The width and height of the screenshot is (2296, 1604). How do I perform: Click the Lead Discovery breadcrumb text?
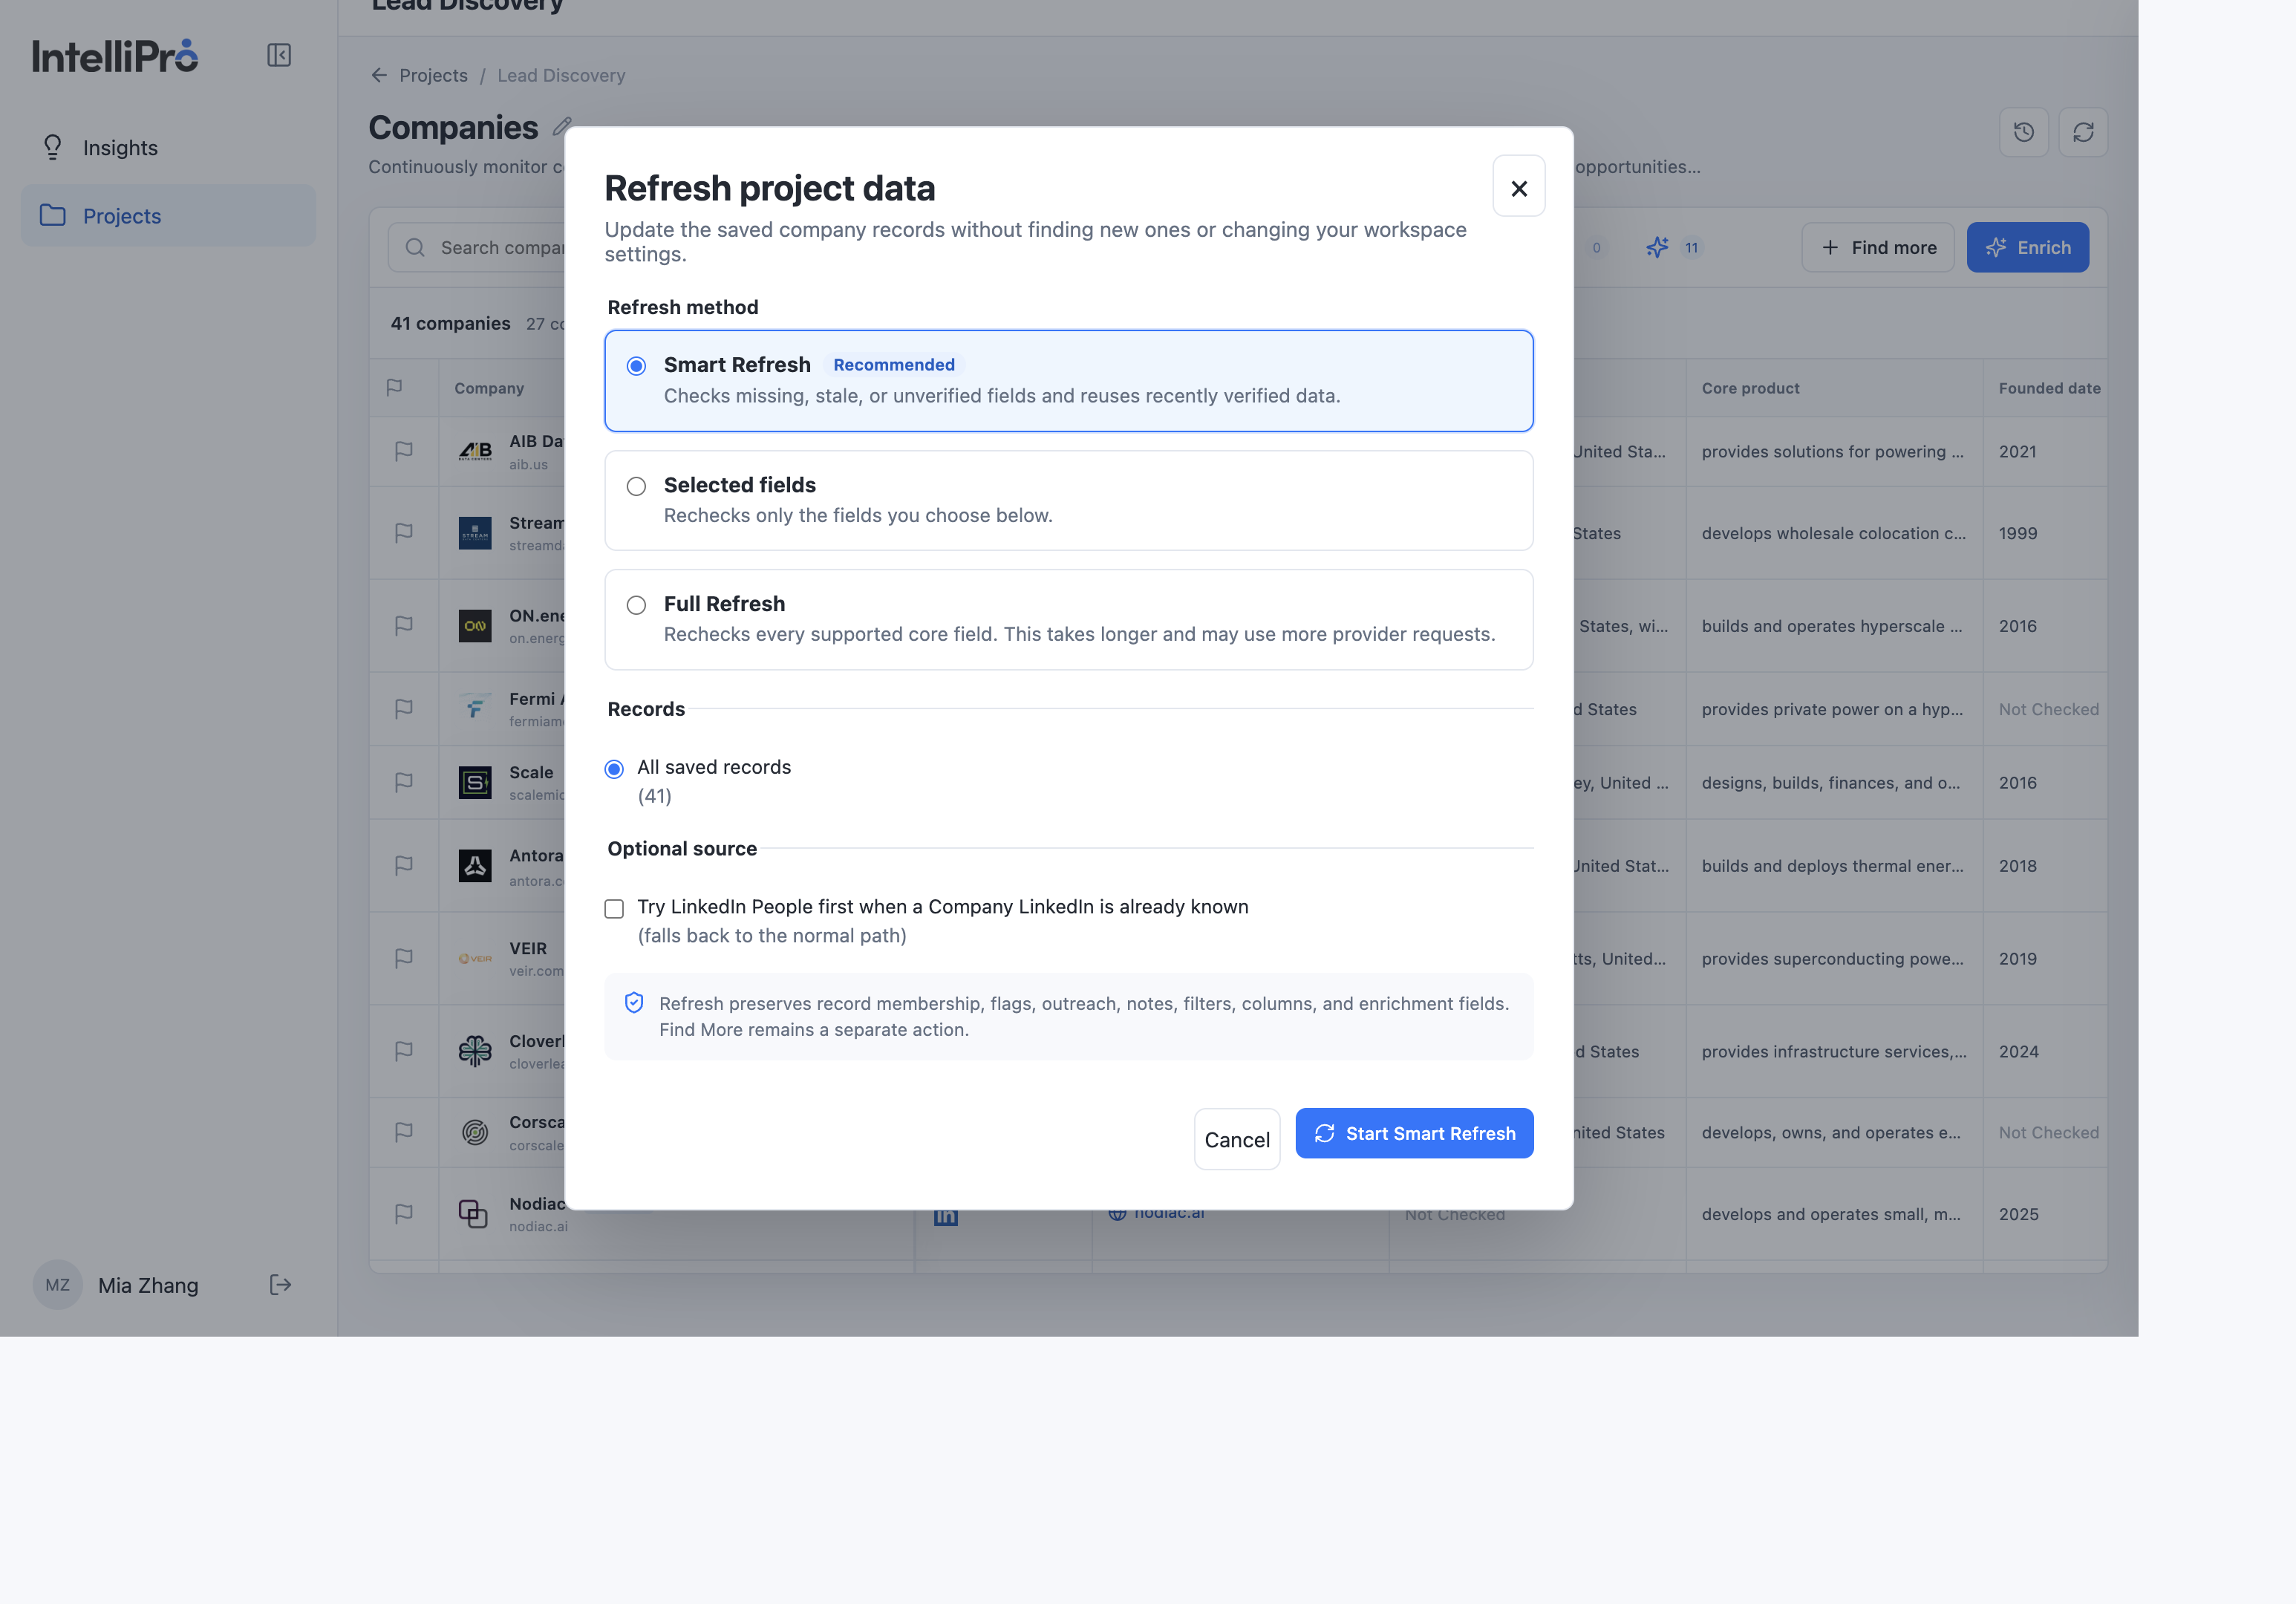tap(561, 75)
